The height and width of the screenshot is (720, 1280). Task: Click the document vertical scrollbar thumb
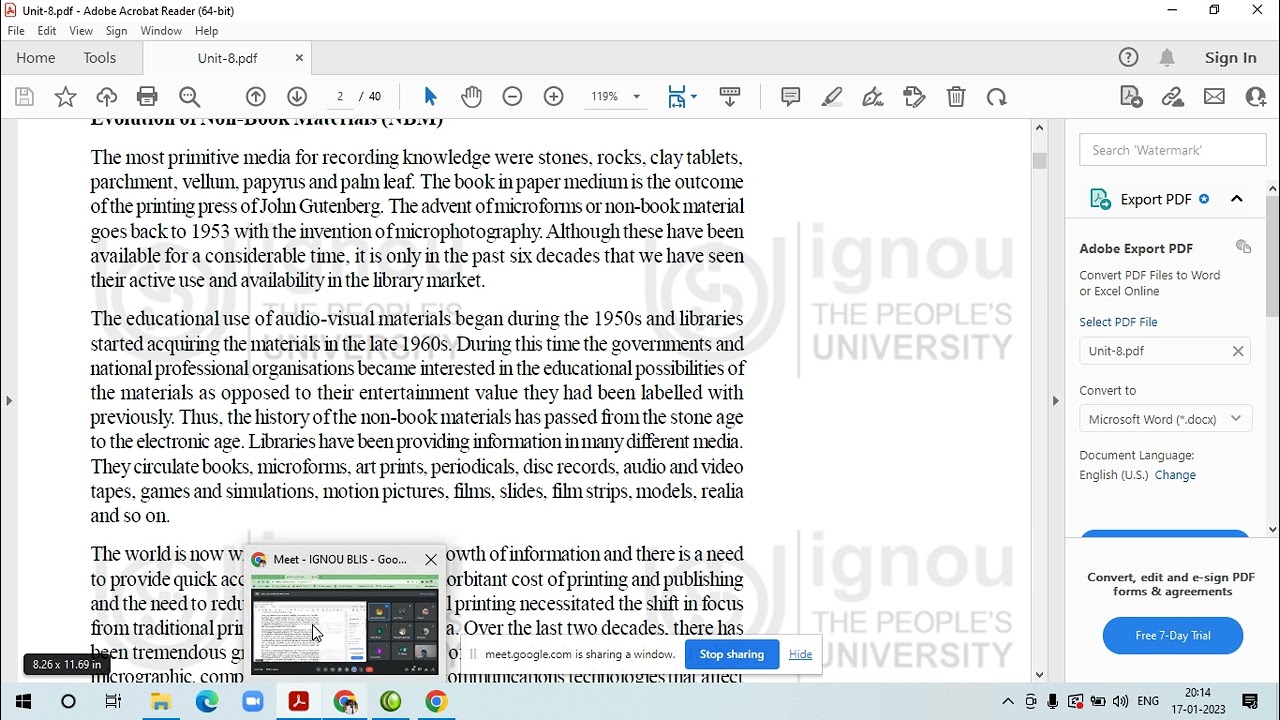tap(1039, 161)
